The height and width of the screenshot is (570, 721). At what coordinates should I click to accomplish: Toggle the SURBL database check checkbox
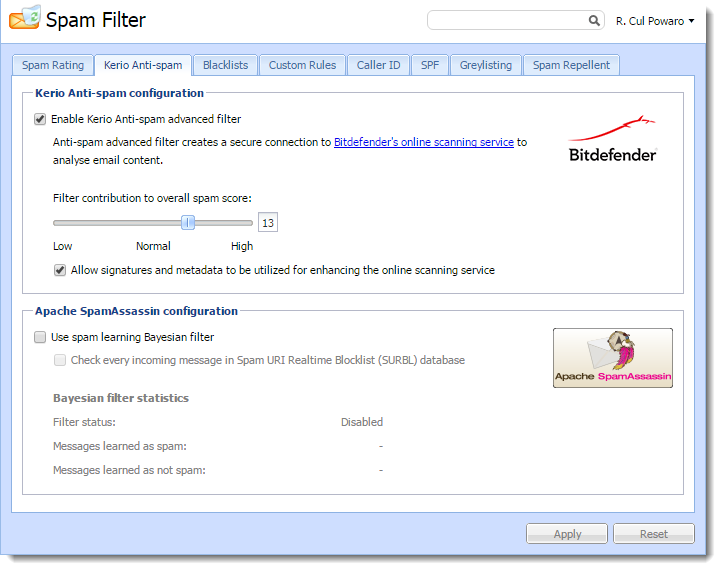click(x=60, y=360)
